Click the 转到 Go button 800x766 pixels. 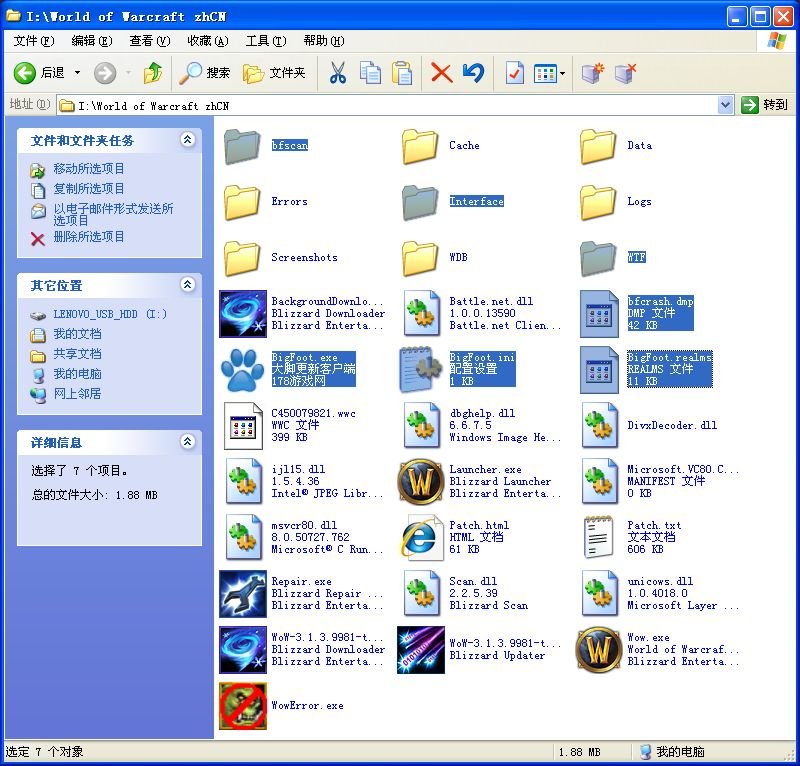[765, 105]
